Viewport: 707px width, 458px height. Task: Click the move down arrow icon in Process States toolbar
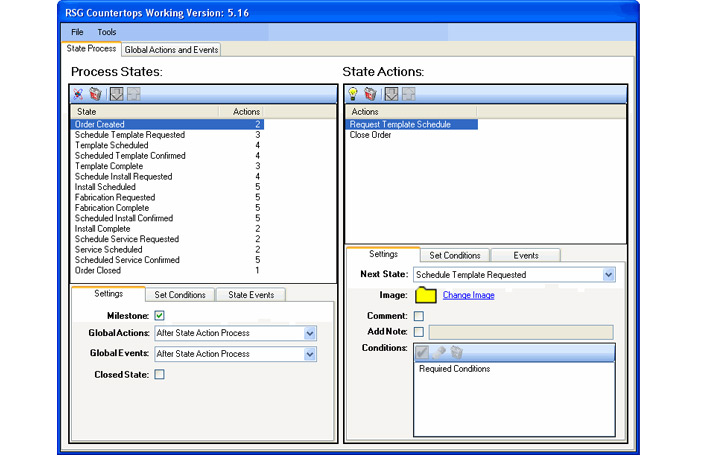[117, 94]
